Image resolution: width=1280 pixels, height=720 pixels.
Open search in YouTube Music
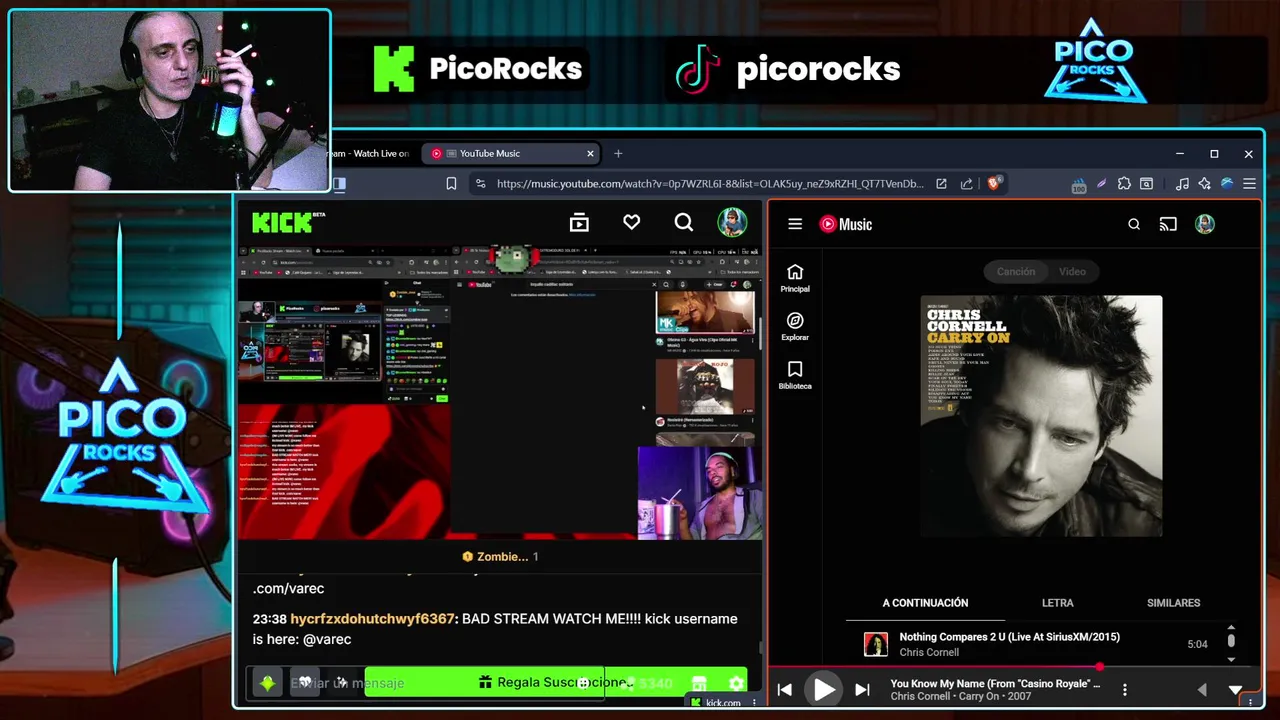(x=1134, y=224)
